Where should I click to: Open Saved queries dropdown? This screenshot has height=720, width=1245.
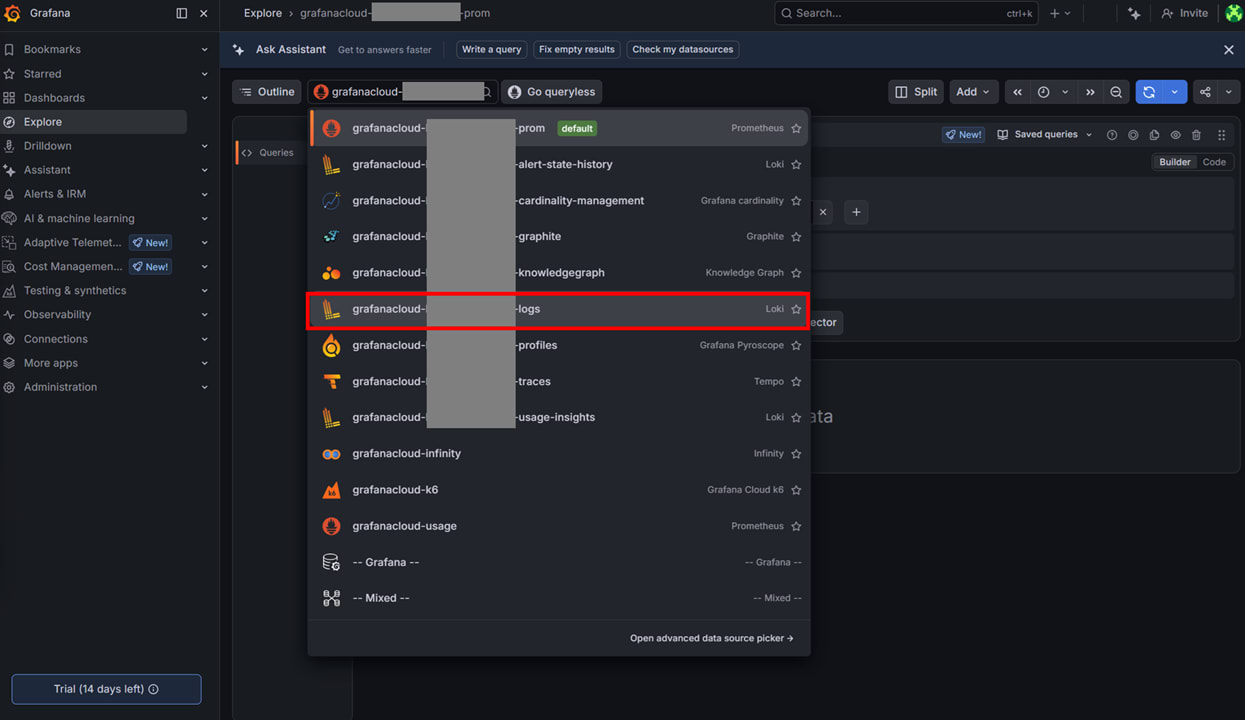click(1044, 135)
